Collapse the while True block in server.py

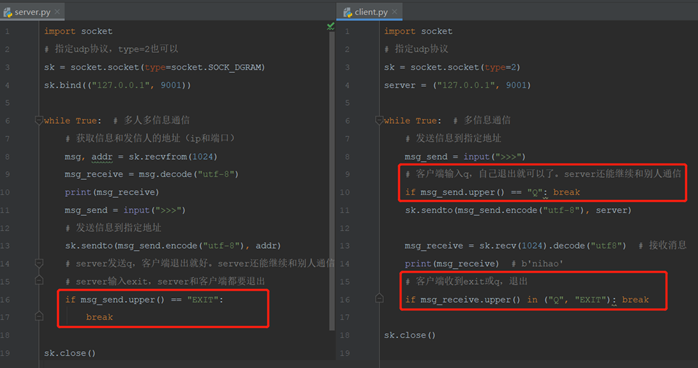[39, 120]
